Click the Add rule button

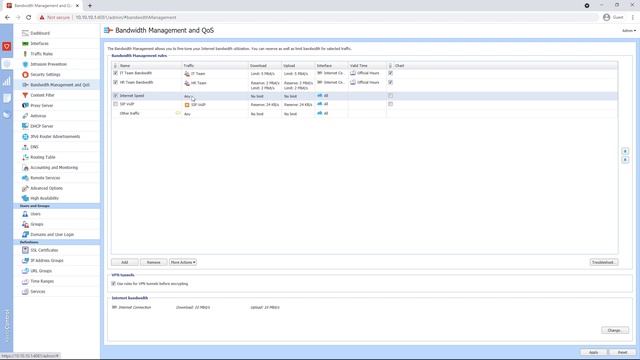click(124, 262)
